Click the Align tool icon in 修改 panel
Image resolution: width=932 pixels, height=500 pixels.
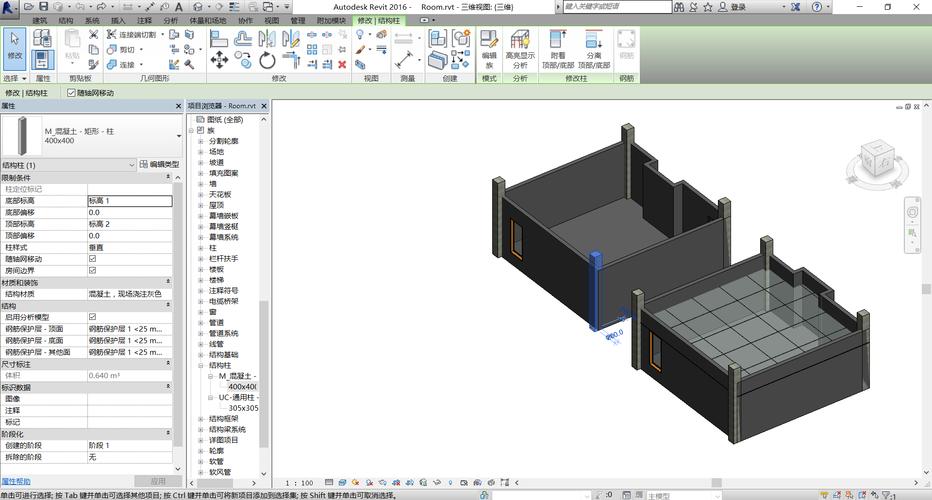click(219, 39)
